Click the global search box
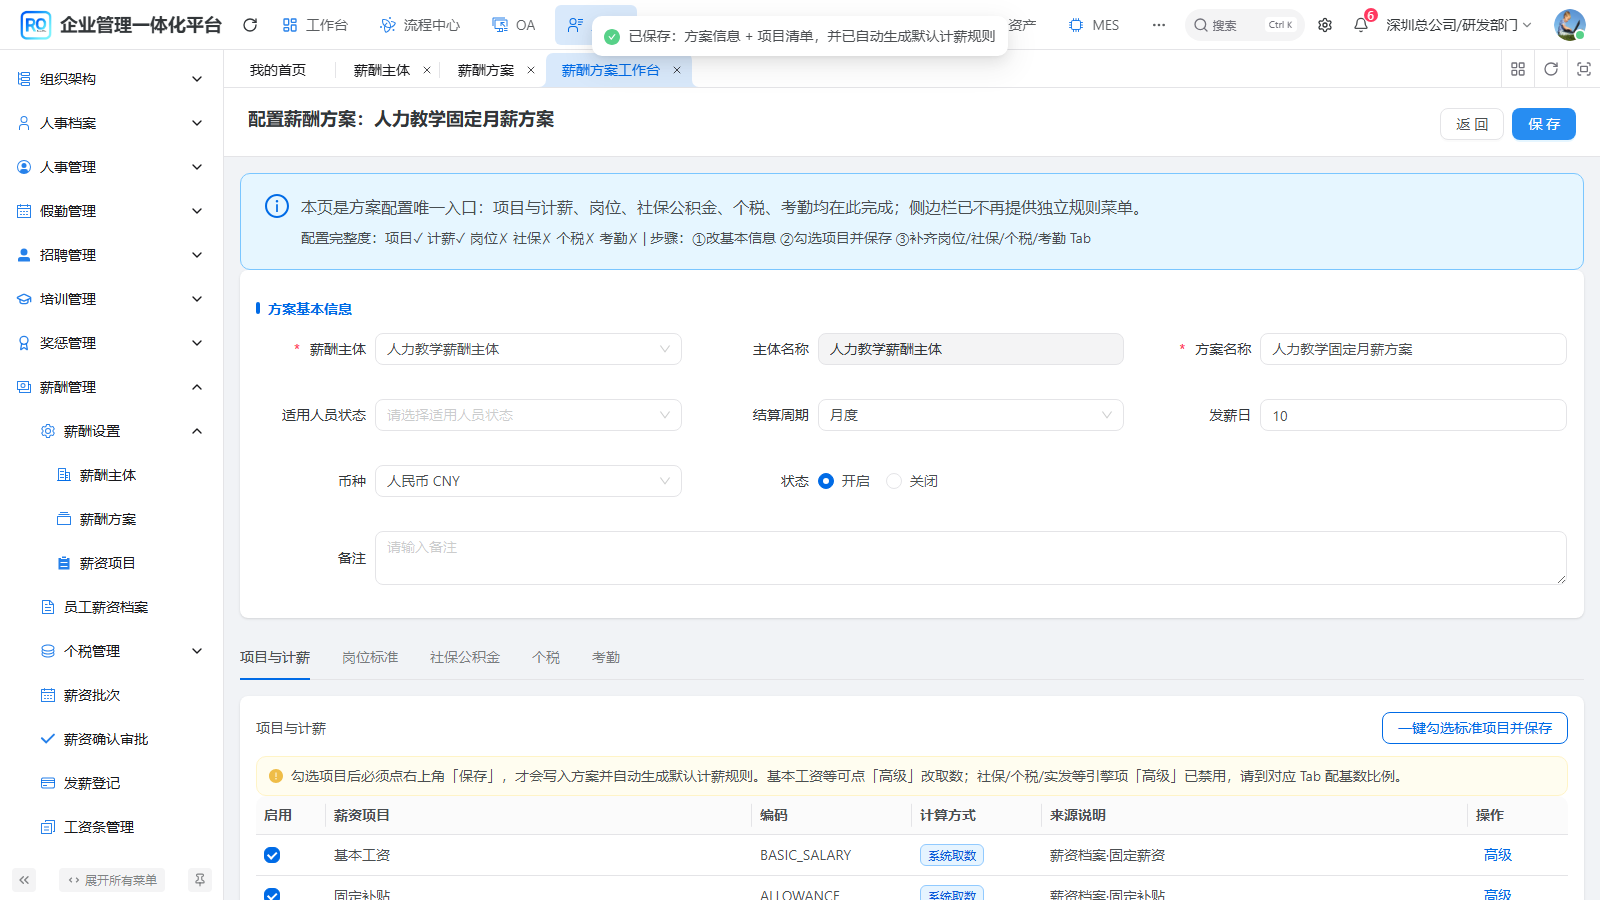 click(1244, 25)
